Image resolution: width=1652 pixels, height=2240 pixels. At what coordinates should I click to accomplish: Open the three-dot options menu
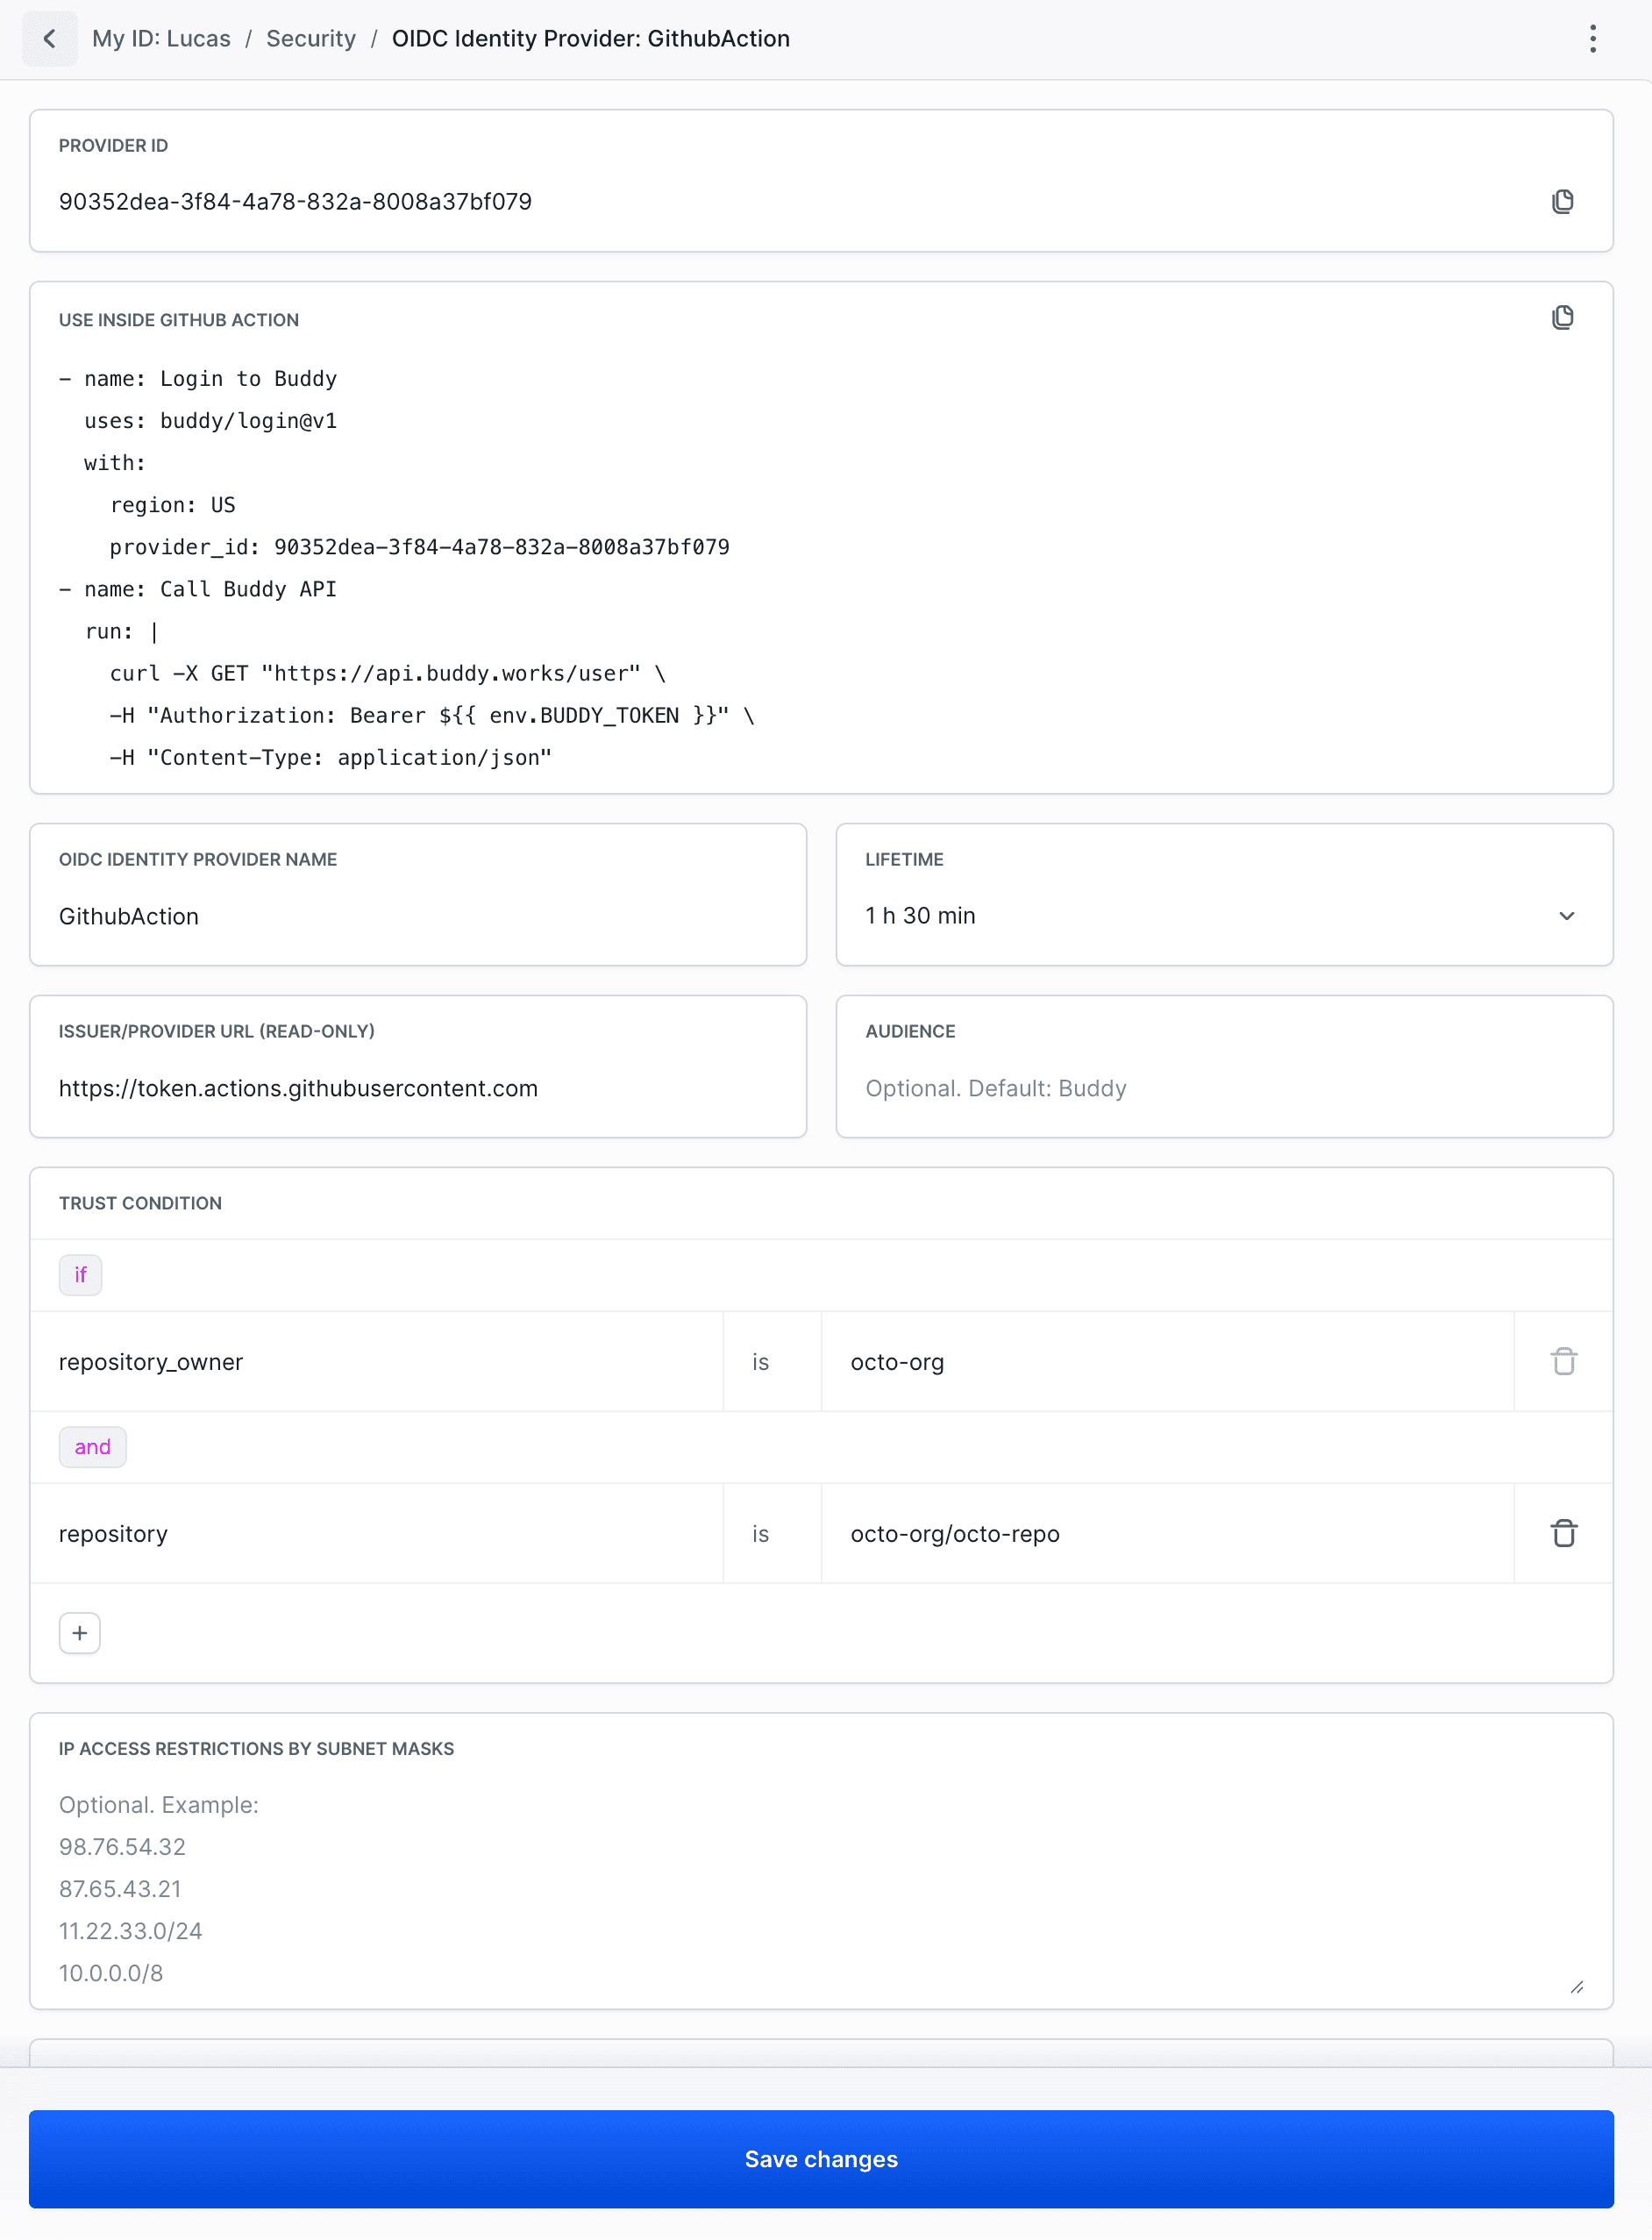(x=1593, y=38)
